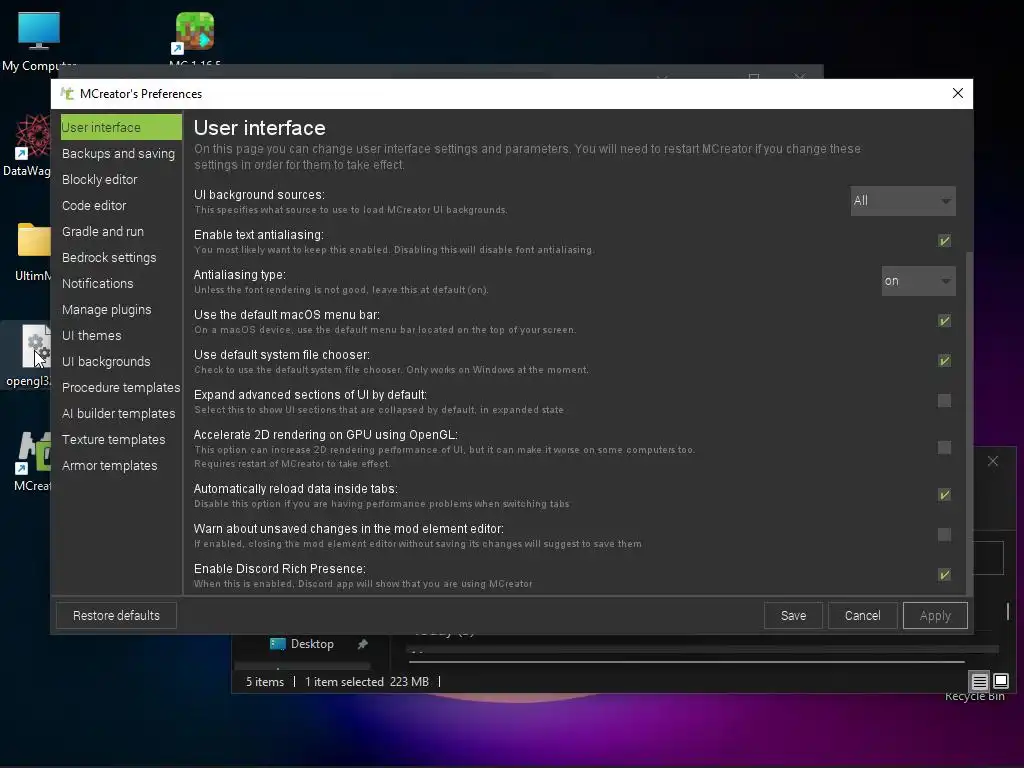Image resolution: width=1024 pixels, height=768 pixels.
Task: Close the MCreator's Preferences window
Action: click(x=957, y=93)
